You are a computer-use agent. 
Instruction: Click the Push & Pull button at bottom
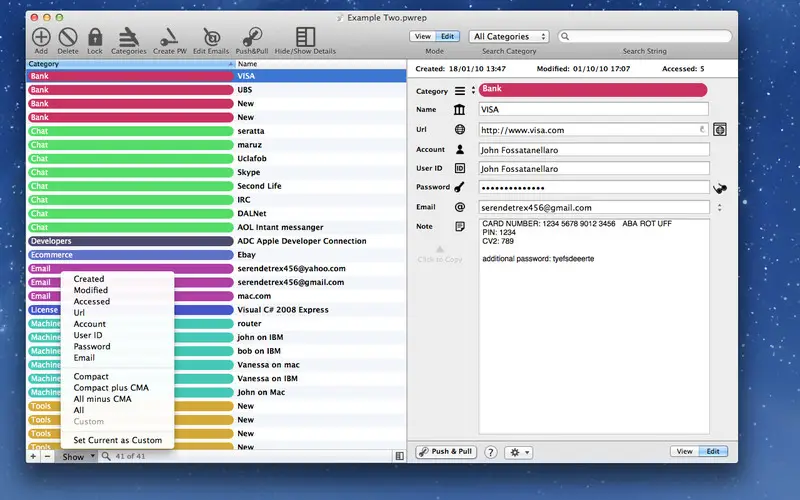(x=446, y=452)
